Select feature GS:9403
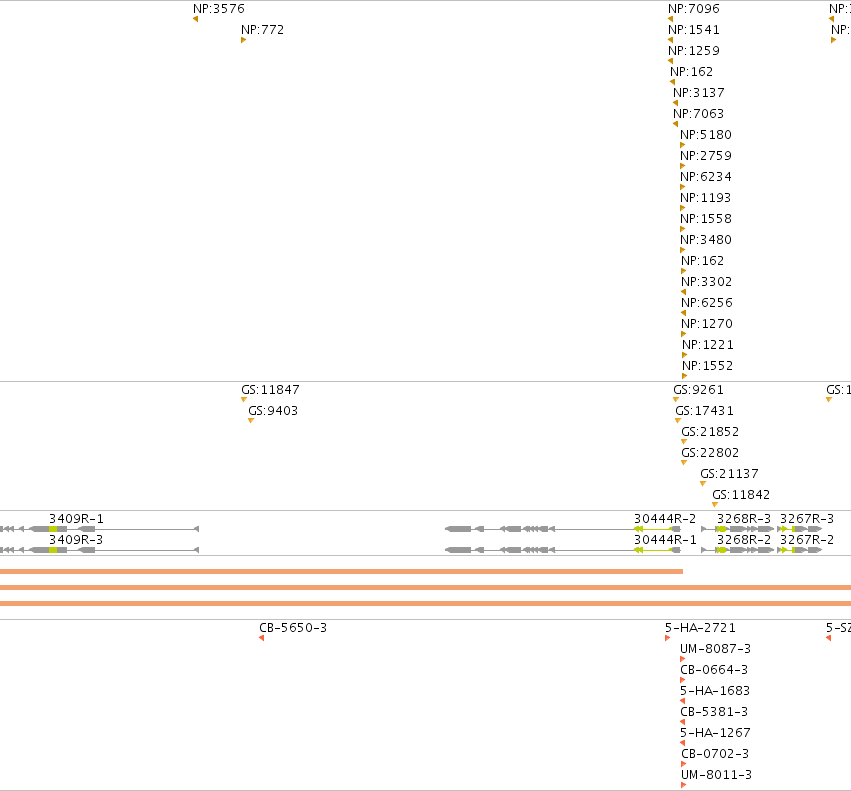The image size is (851, 791). point(273,411)
